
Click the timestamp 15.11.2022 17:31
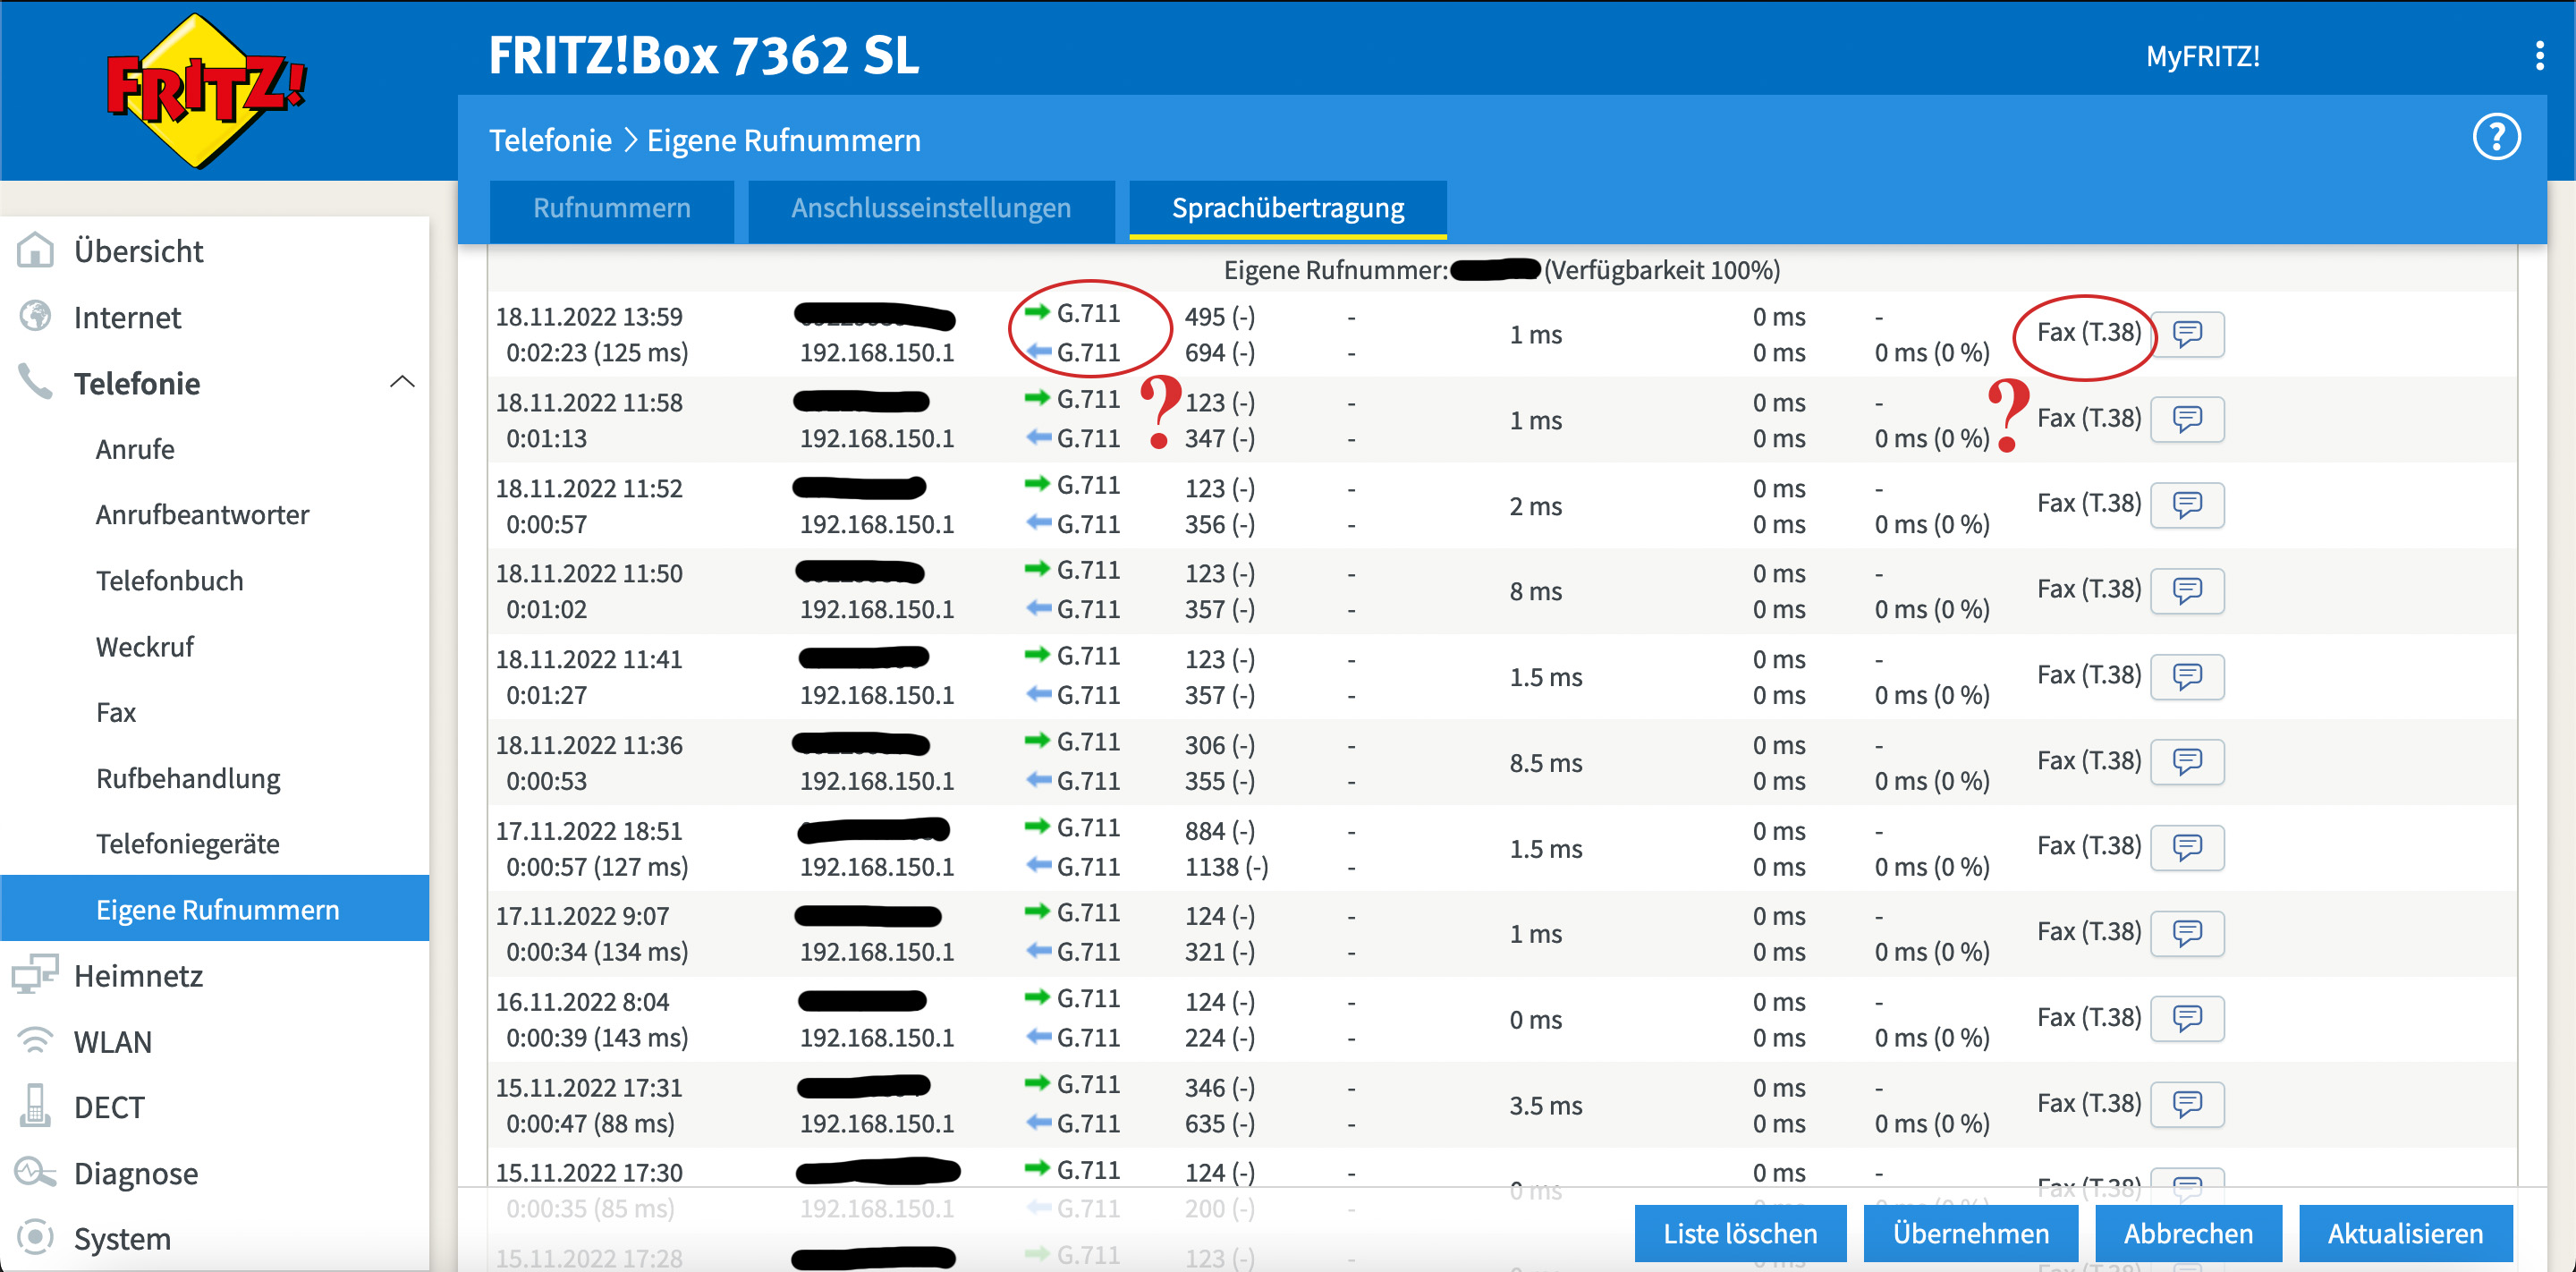[x=589, y=1087]
